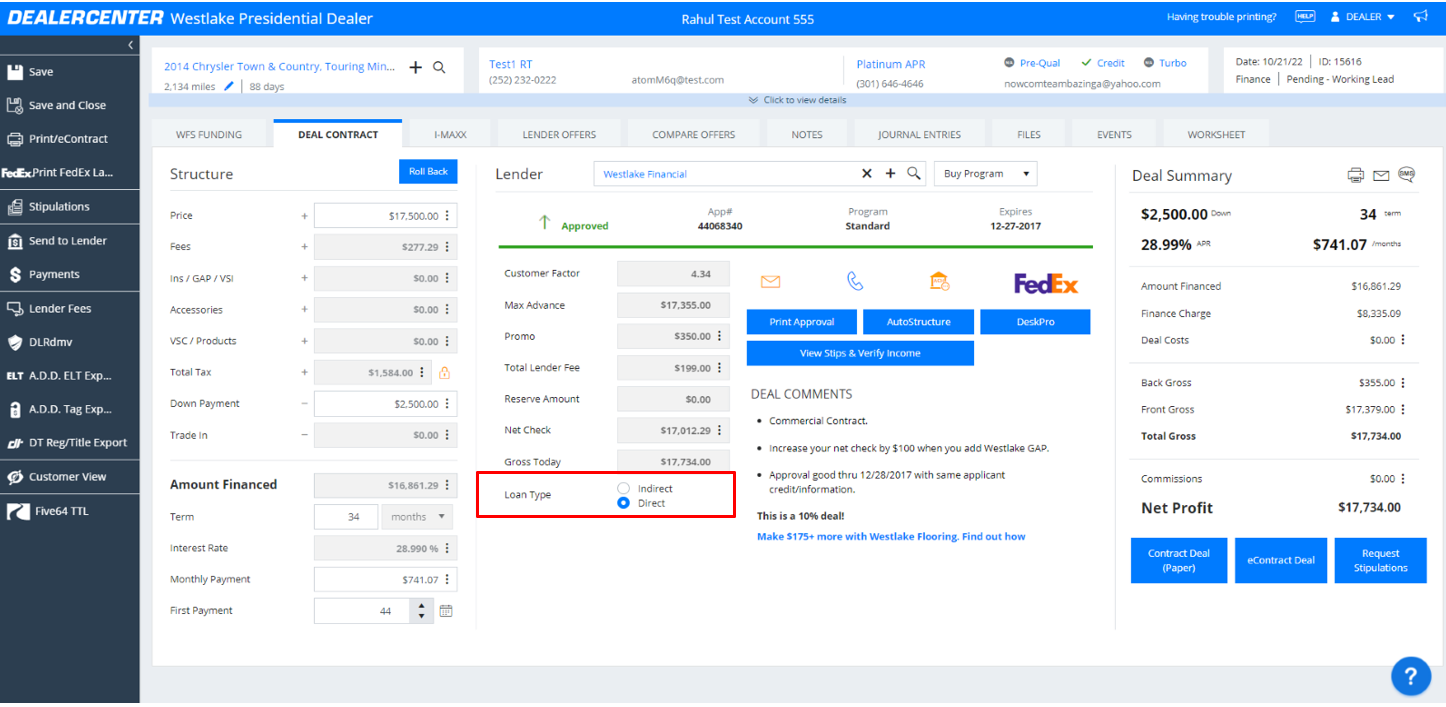This screenshot has height=707, width=1446.
Task: Switch to the I-MAXX tab
Action: click(450, 135)
